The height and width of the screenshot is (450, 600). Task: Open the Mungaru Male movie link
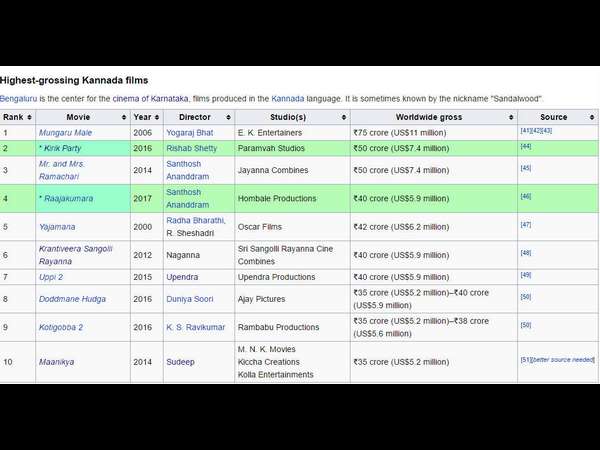point(65,133)
